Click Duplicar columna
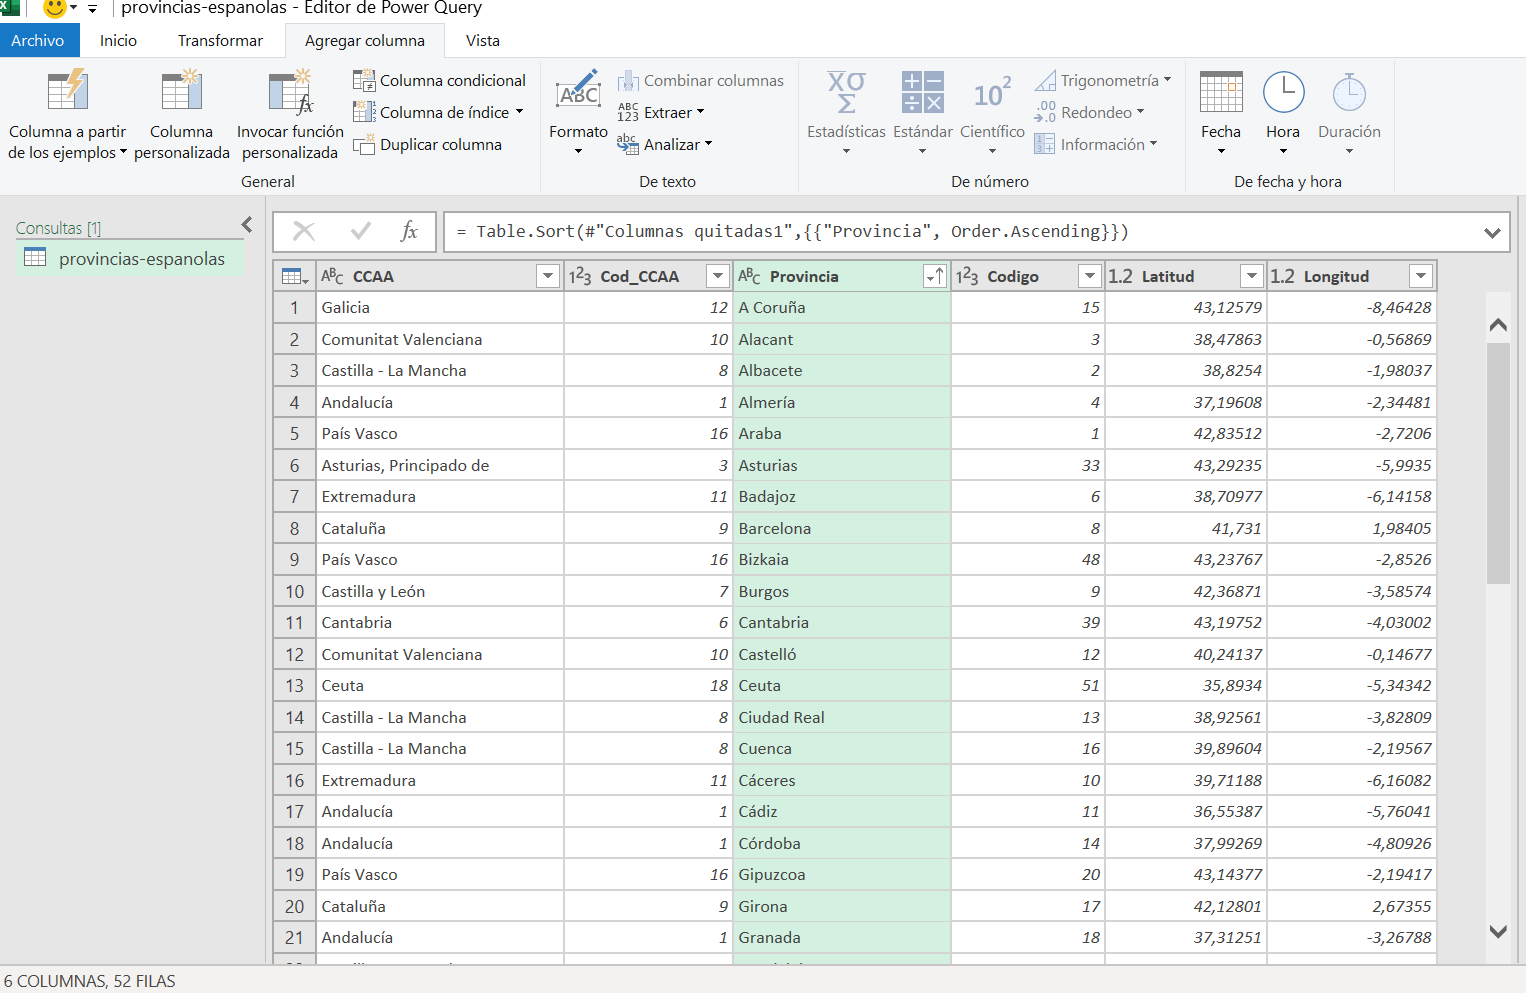Viewport: 1526px width, 993px height. (428, 144)
